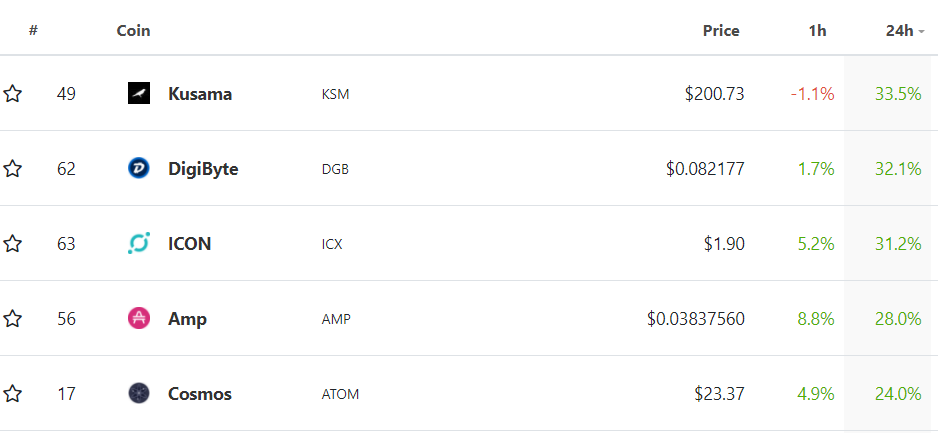
Task: Sort the table by 1h header
Action: point(817,30)
